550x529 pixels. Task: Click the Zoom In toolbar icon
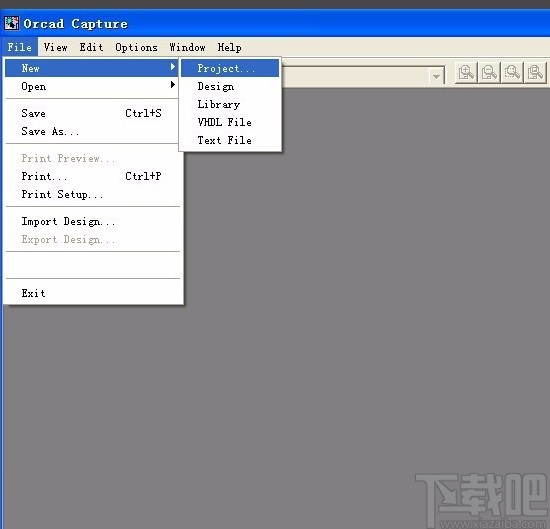click(466, 73)
